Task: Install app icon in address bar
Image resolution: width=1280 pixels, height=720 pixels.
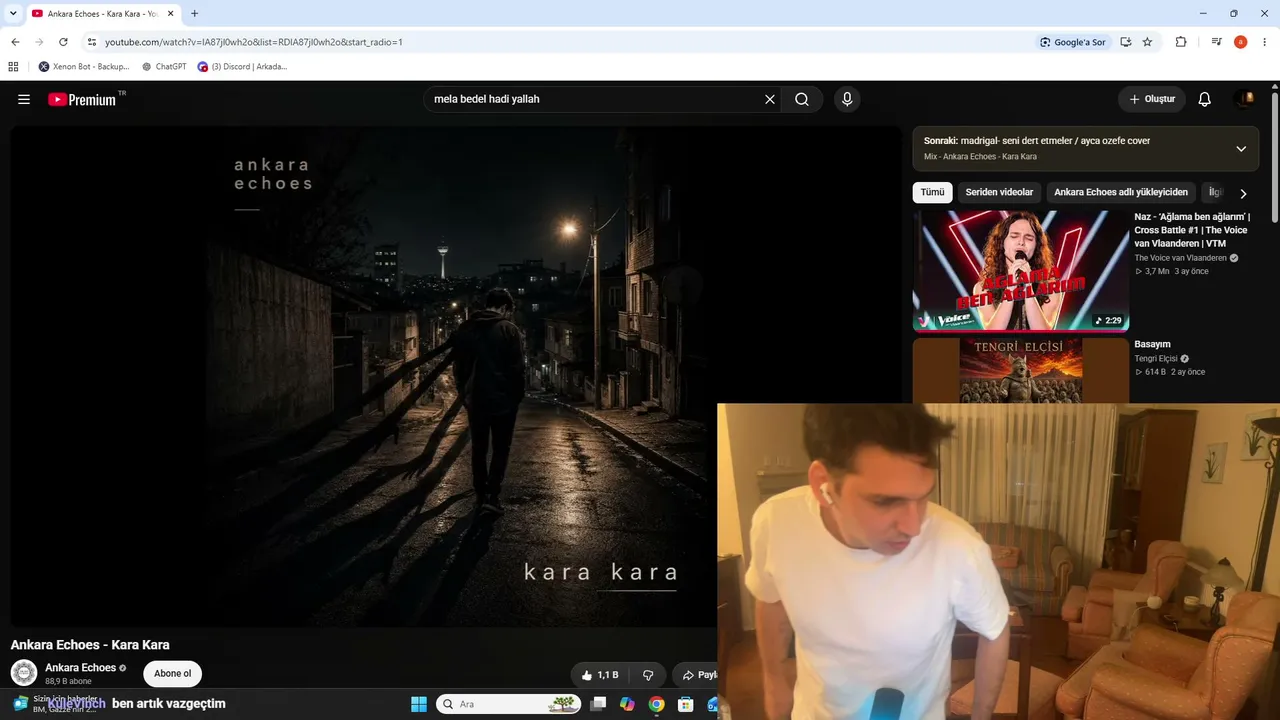Action: click(1126, 42)
